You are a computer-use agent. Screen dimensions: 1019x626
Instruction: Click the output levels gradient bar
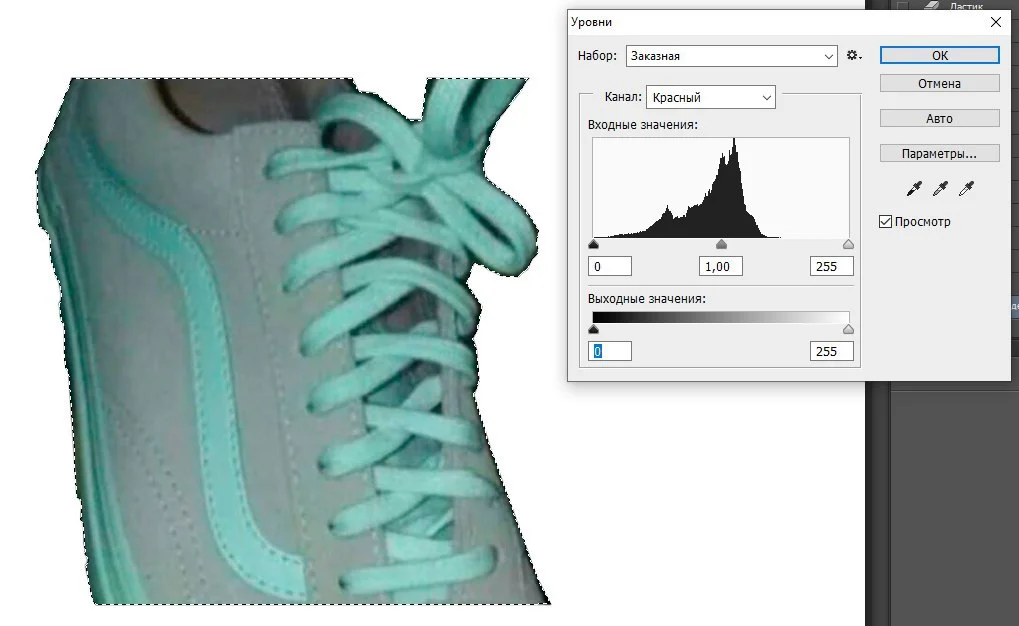721,317
